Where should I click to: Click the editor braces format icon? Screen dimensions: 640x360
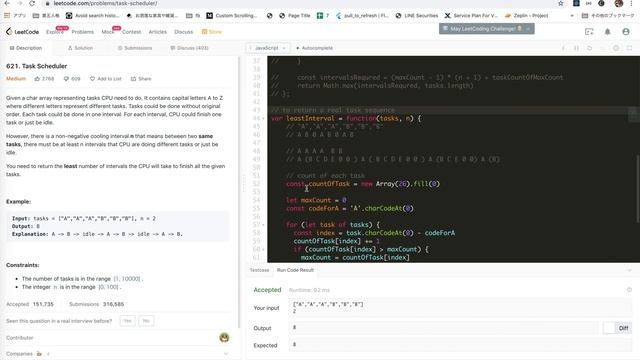[x=576, y=48]
